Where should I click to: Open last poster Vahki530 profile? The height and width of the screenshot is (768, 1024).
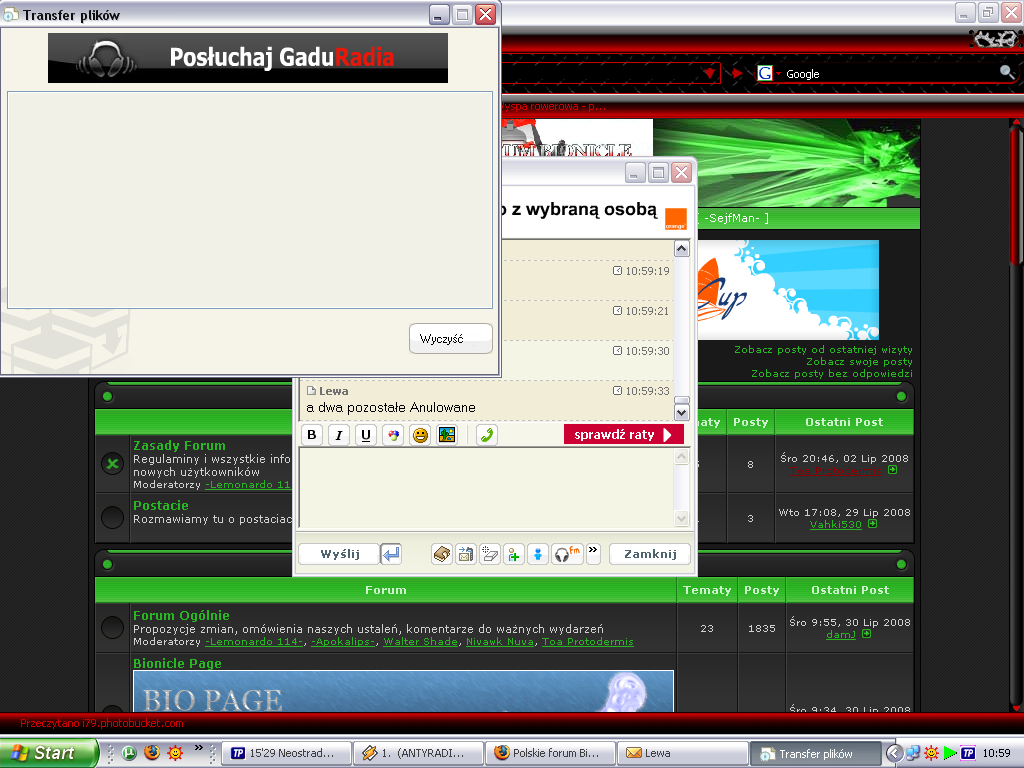pos(836,524)
